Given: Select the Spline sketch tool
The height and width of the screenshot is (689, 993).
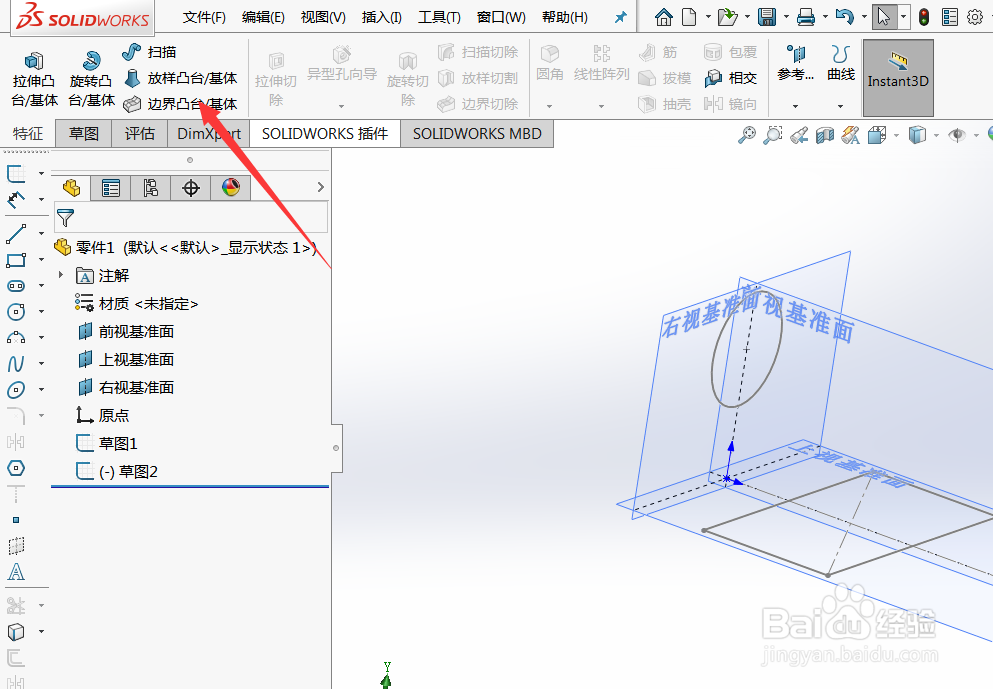Looking at the screenshot, I should tap(16, 363).
